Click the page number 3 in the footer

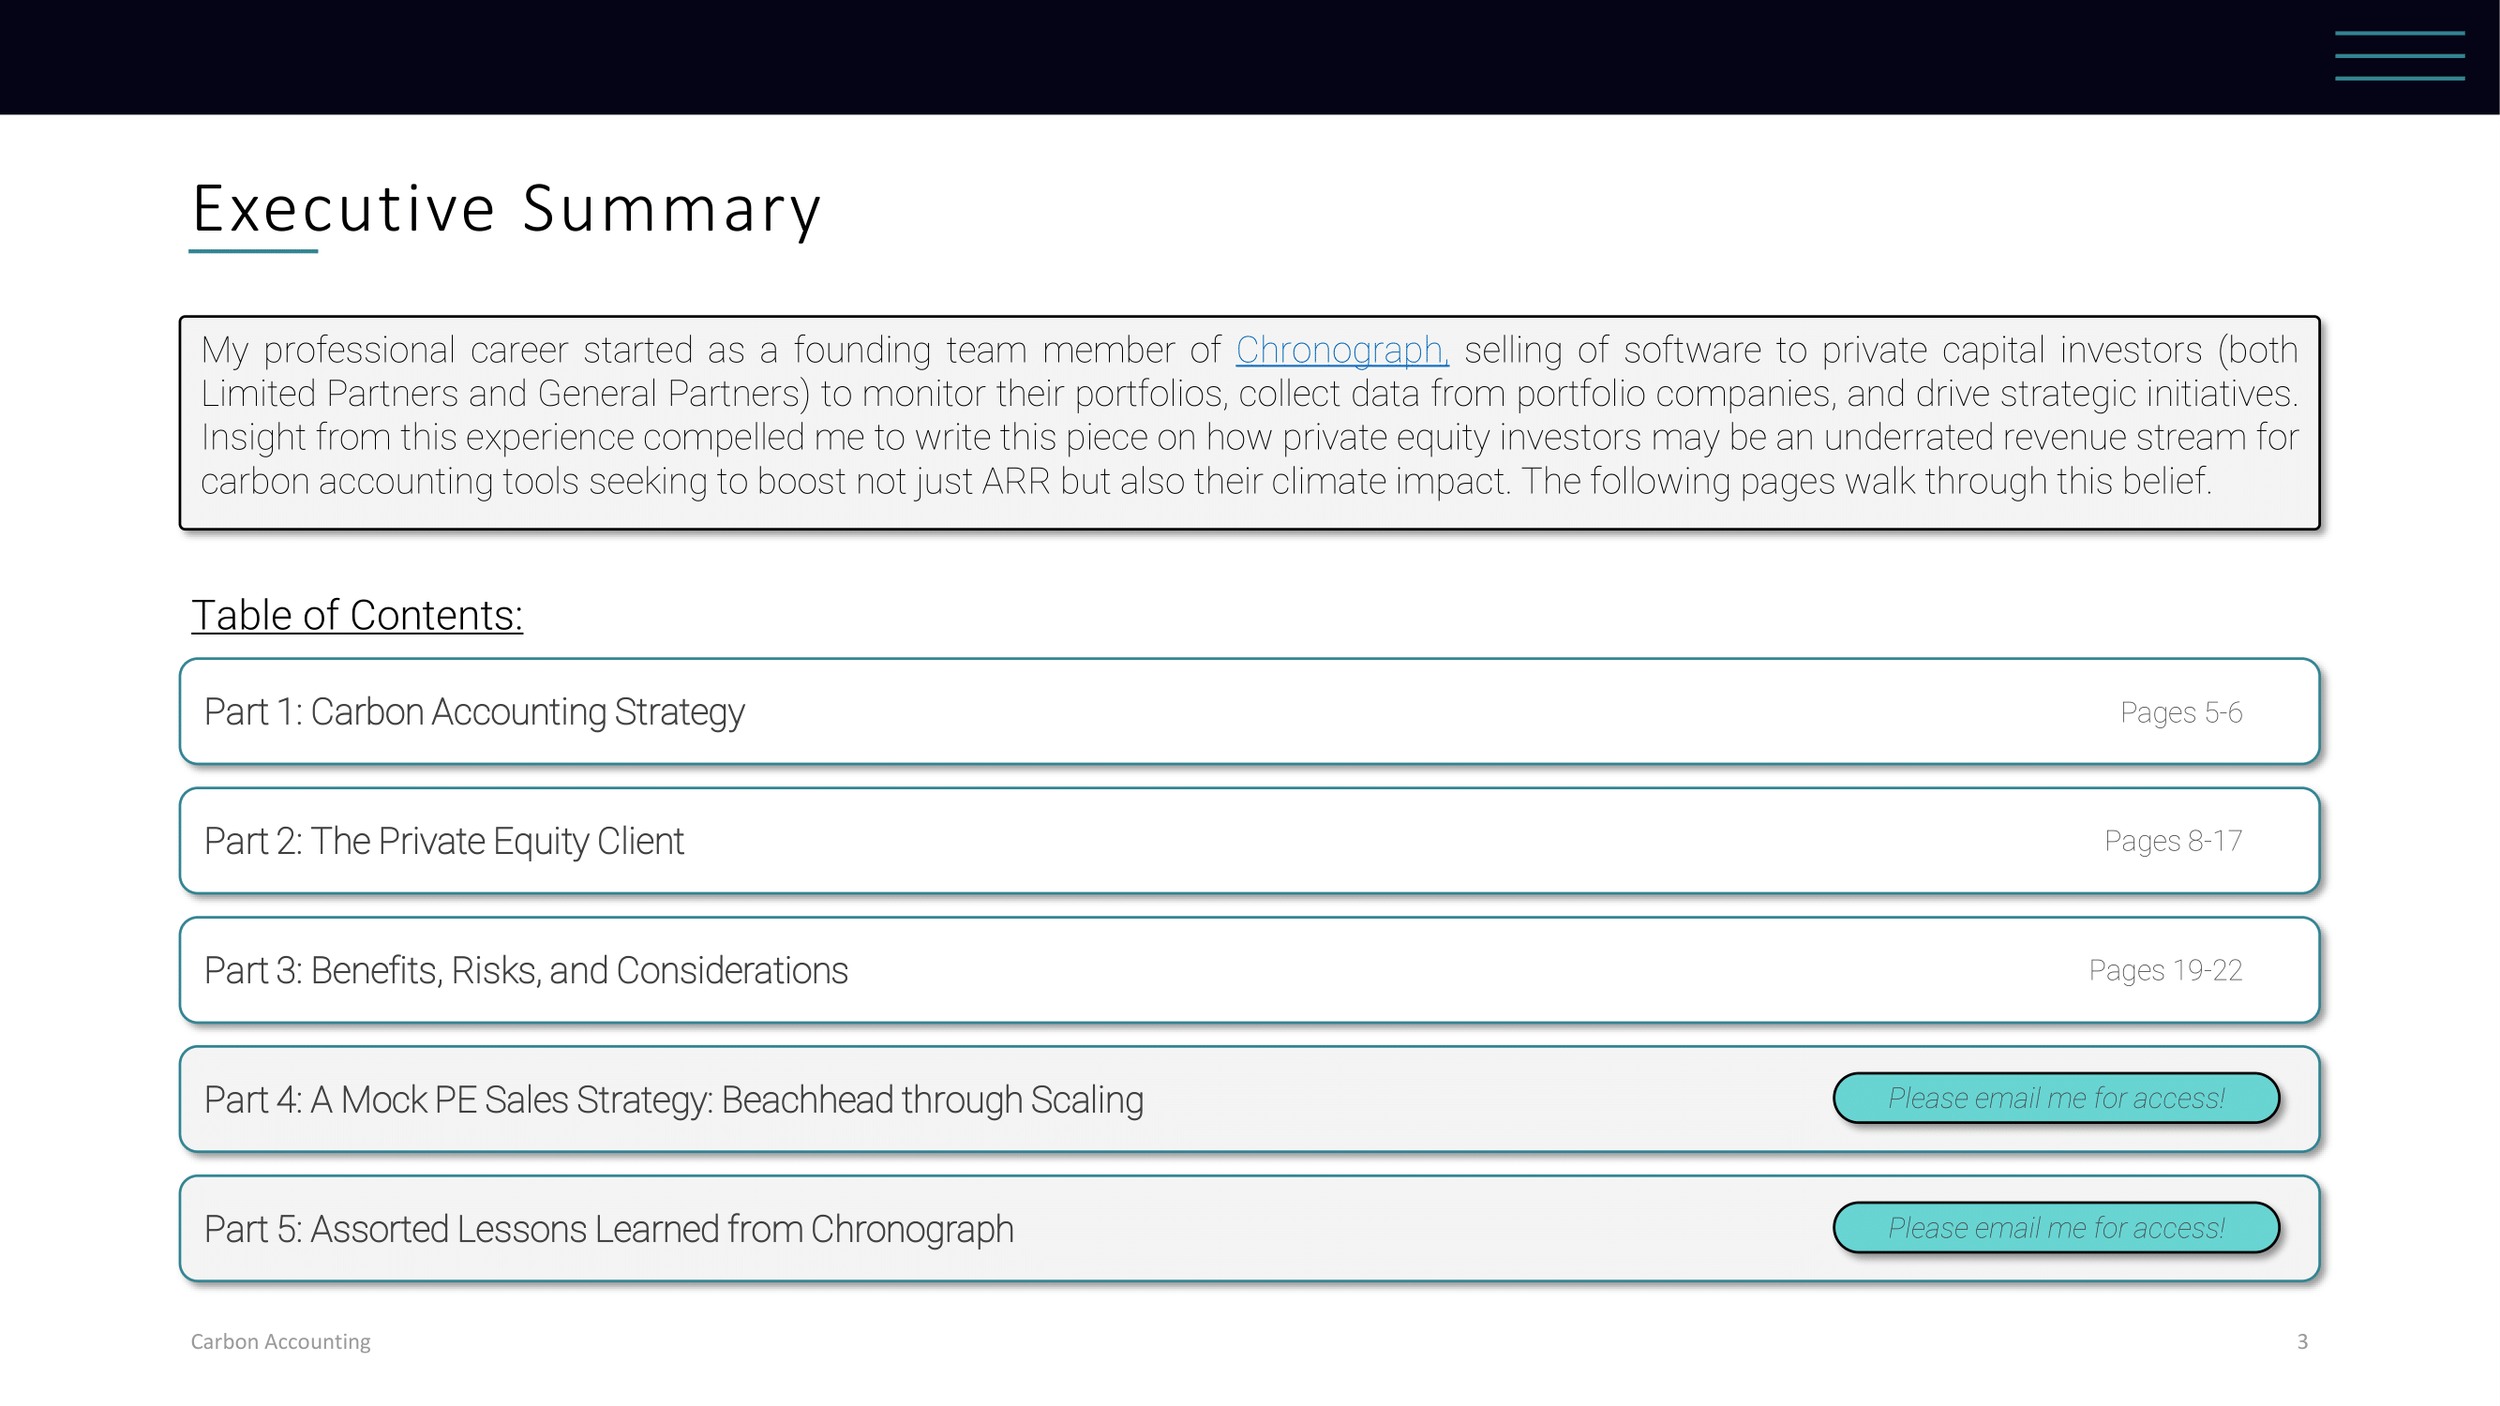[x=2302, y=1341]
